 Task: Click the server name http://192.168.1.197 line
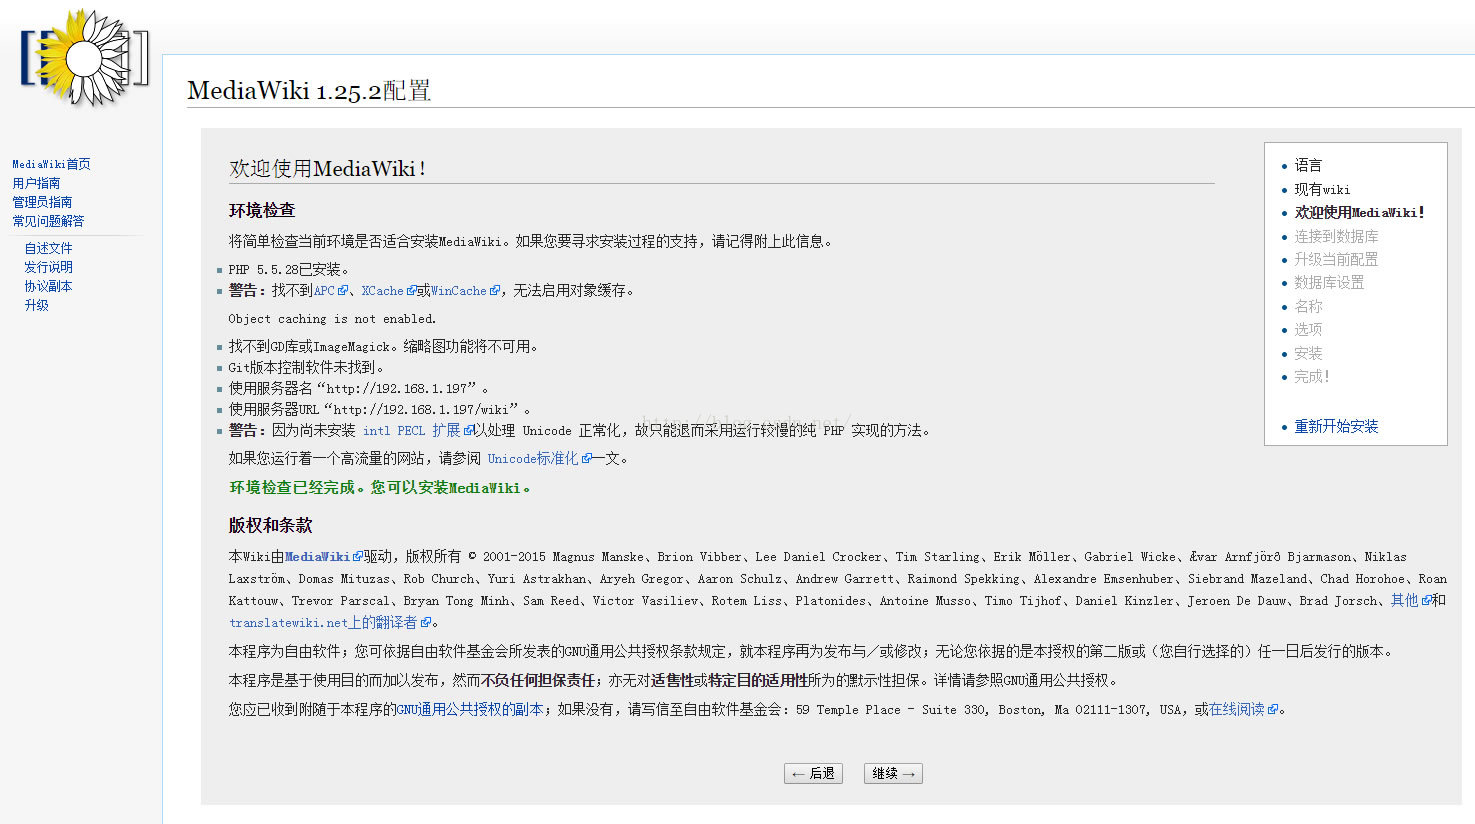(x=358, y=389)
